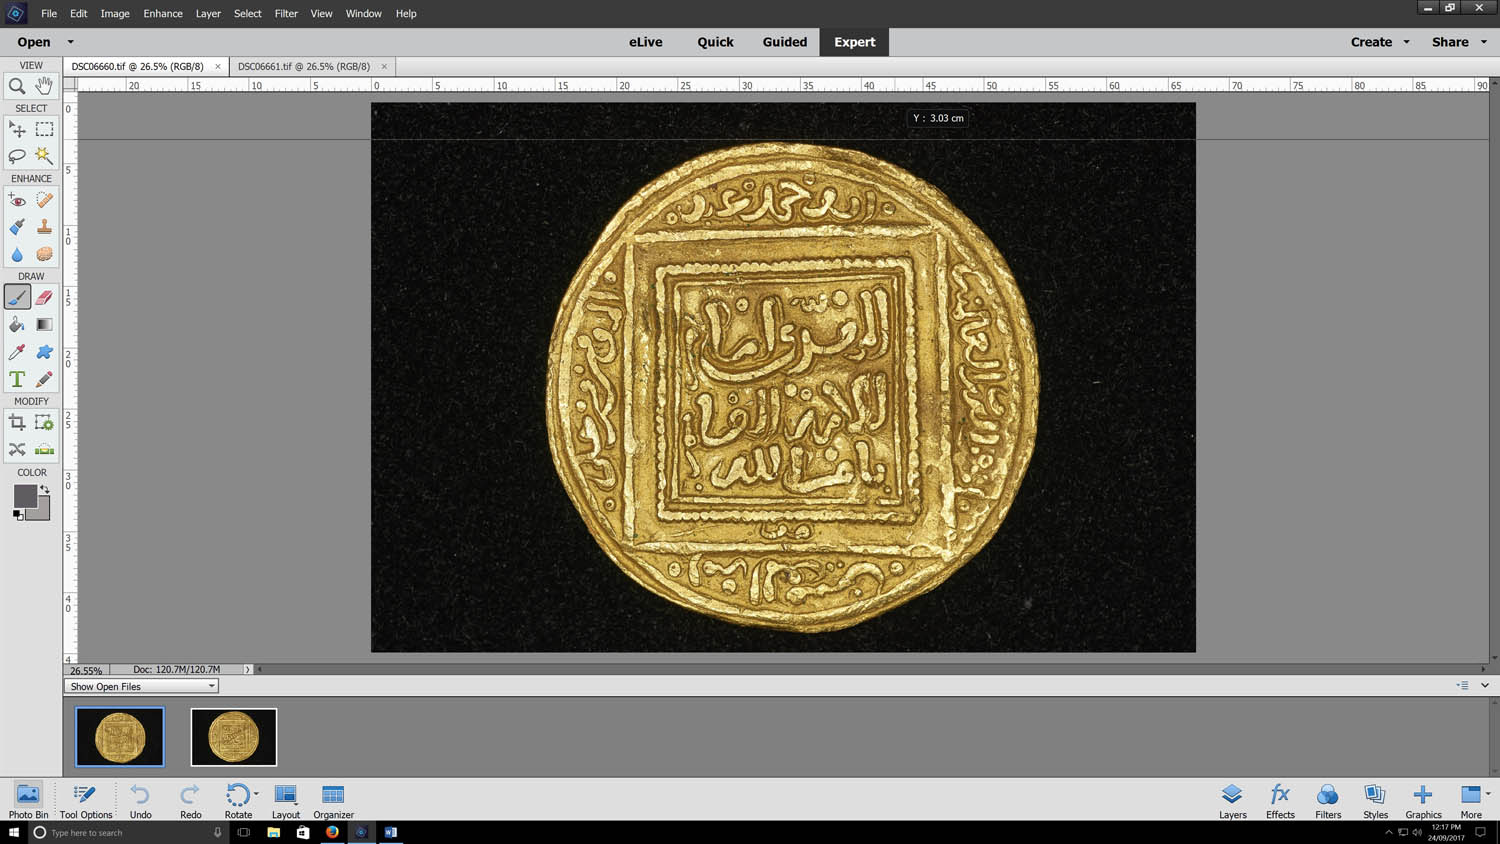
Task: Expand the More panel dropdown arrow
Action: (1488, 794)
